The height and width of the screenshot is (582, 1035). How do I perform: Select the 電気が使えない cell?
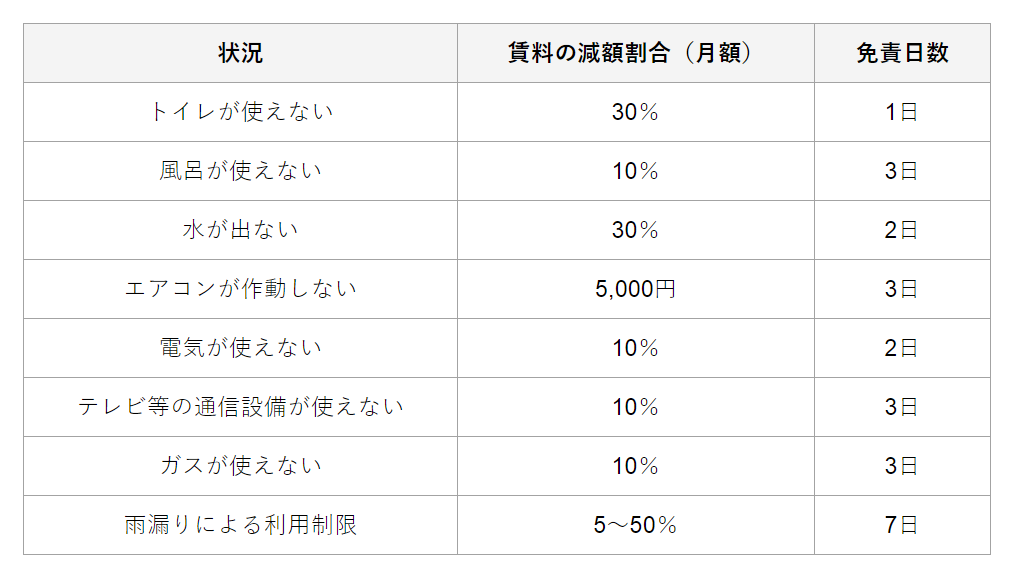point(240,348)
